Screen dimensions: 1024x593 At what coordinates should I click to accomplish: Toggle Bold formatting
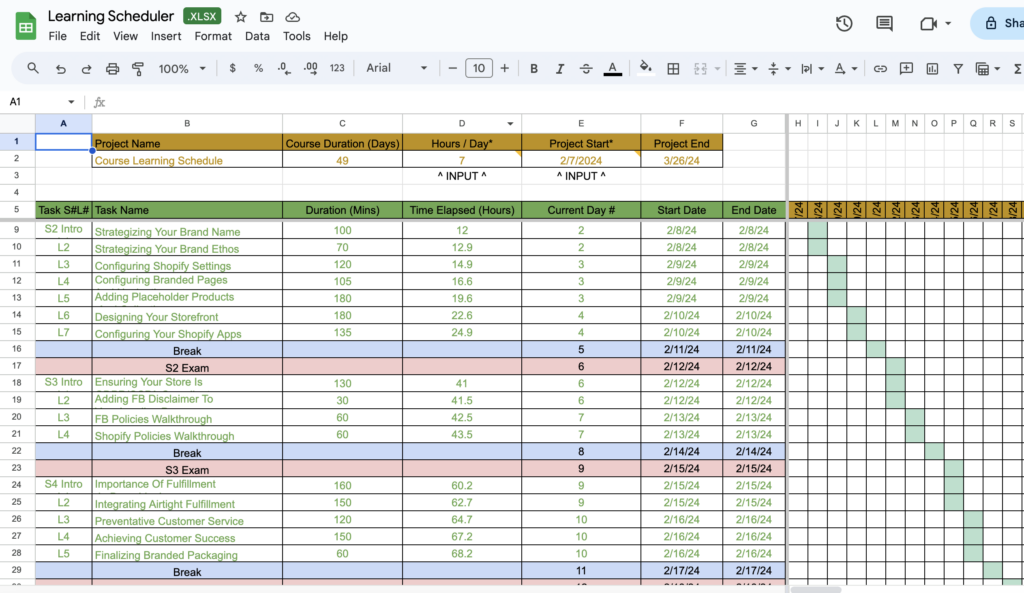[534, 68]
